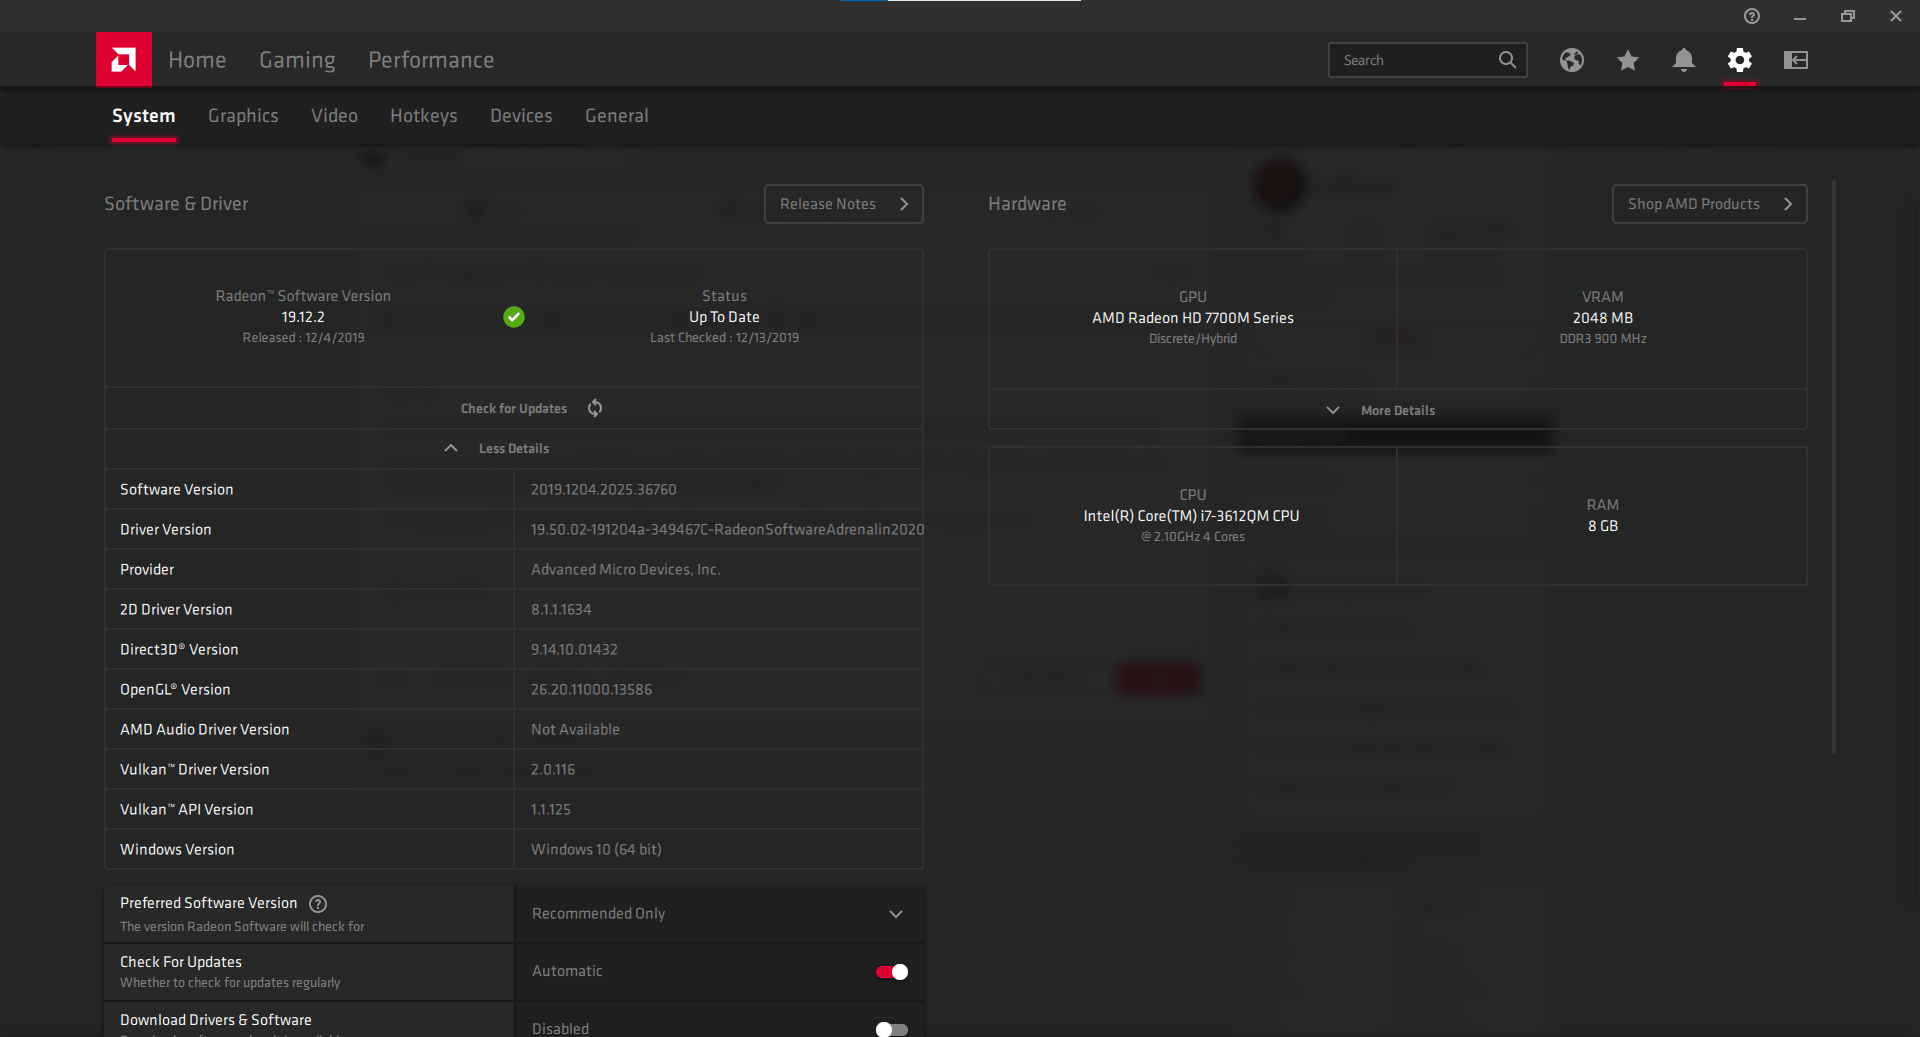Open favorites star icon
Screen dimensions: 1920x1037
1627,60
